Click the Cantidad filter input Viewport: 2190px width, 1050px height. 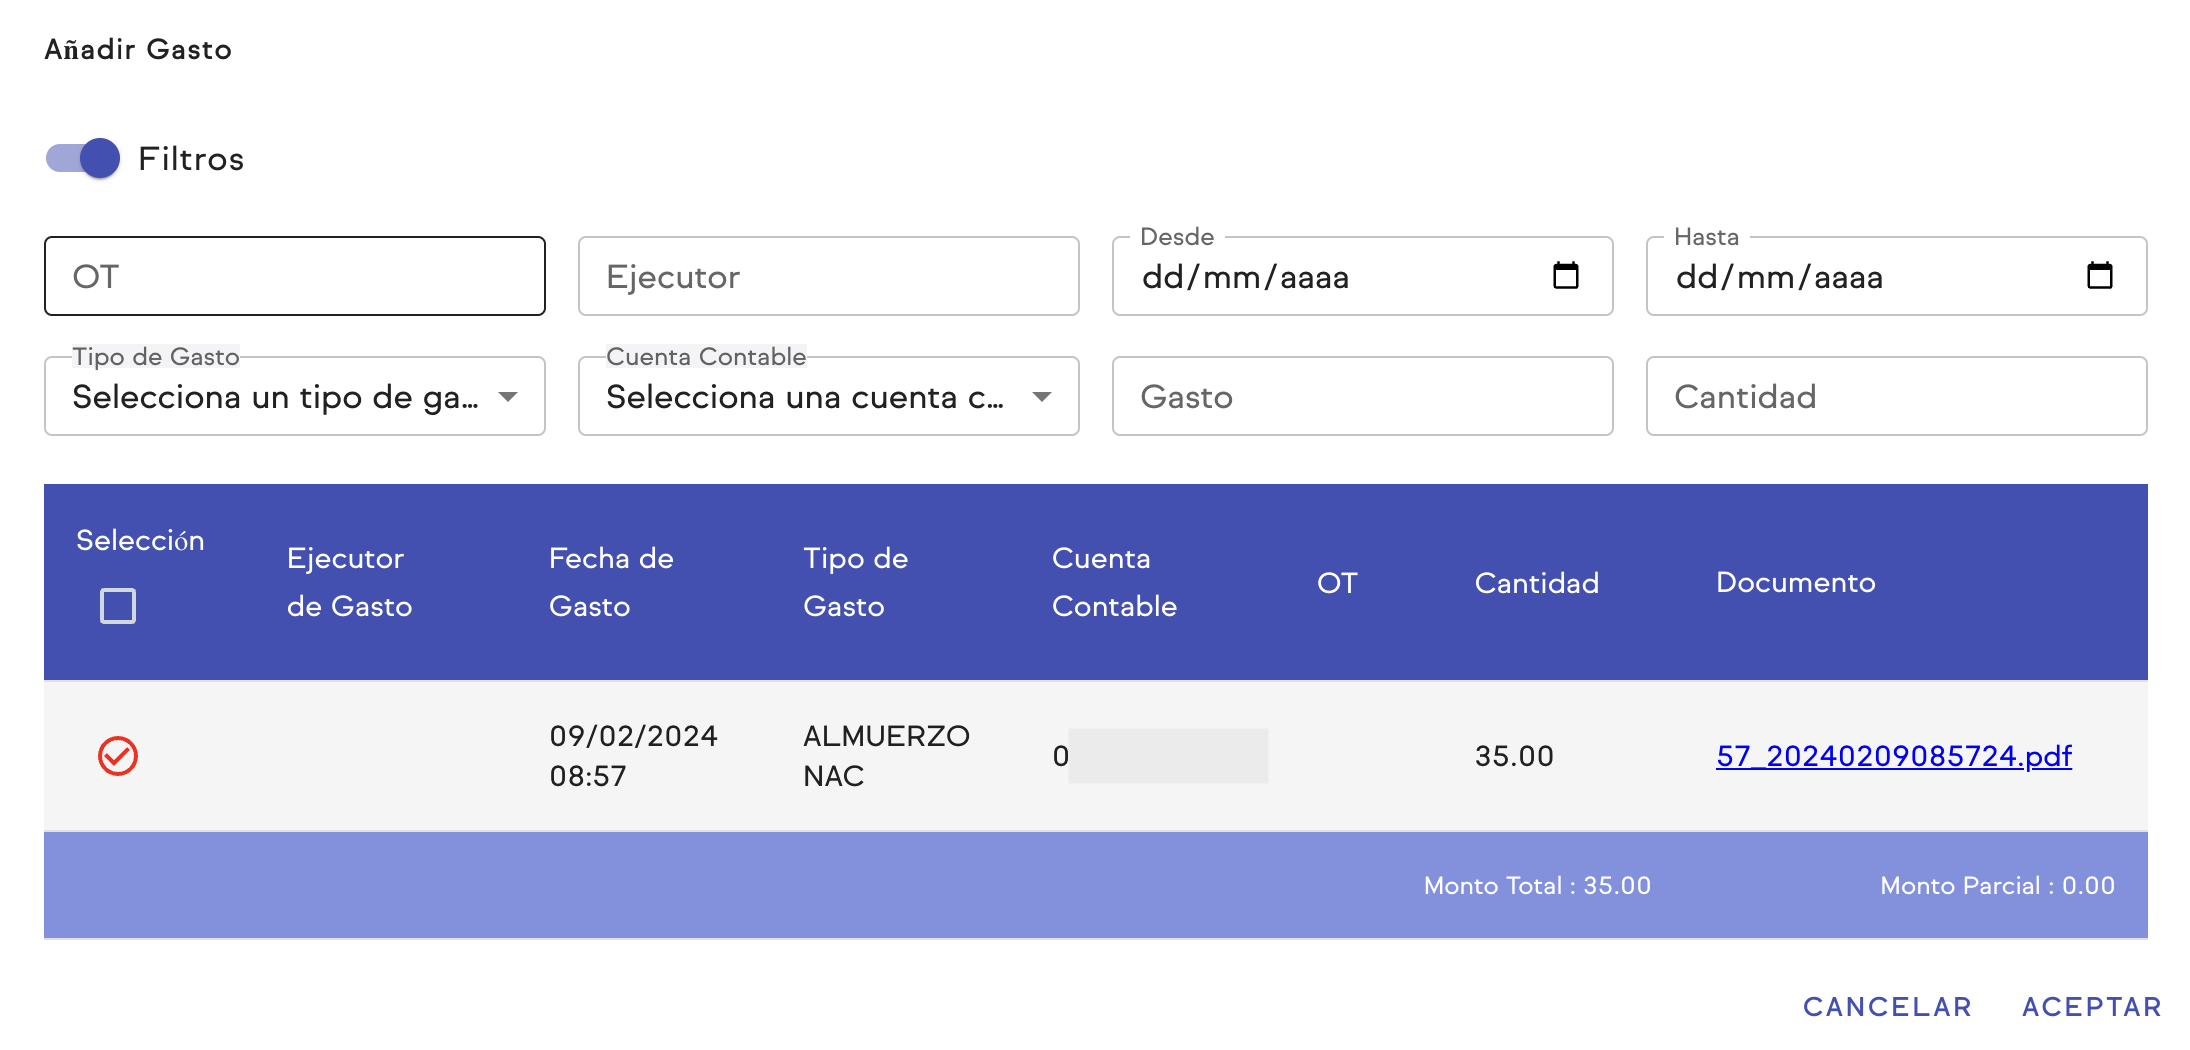pos(1895,397)
